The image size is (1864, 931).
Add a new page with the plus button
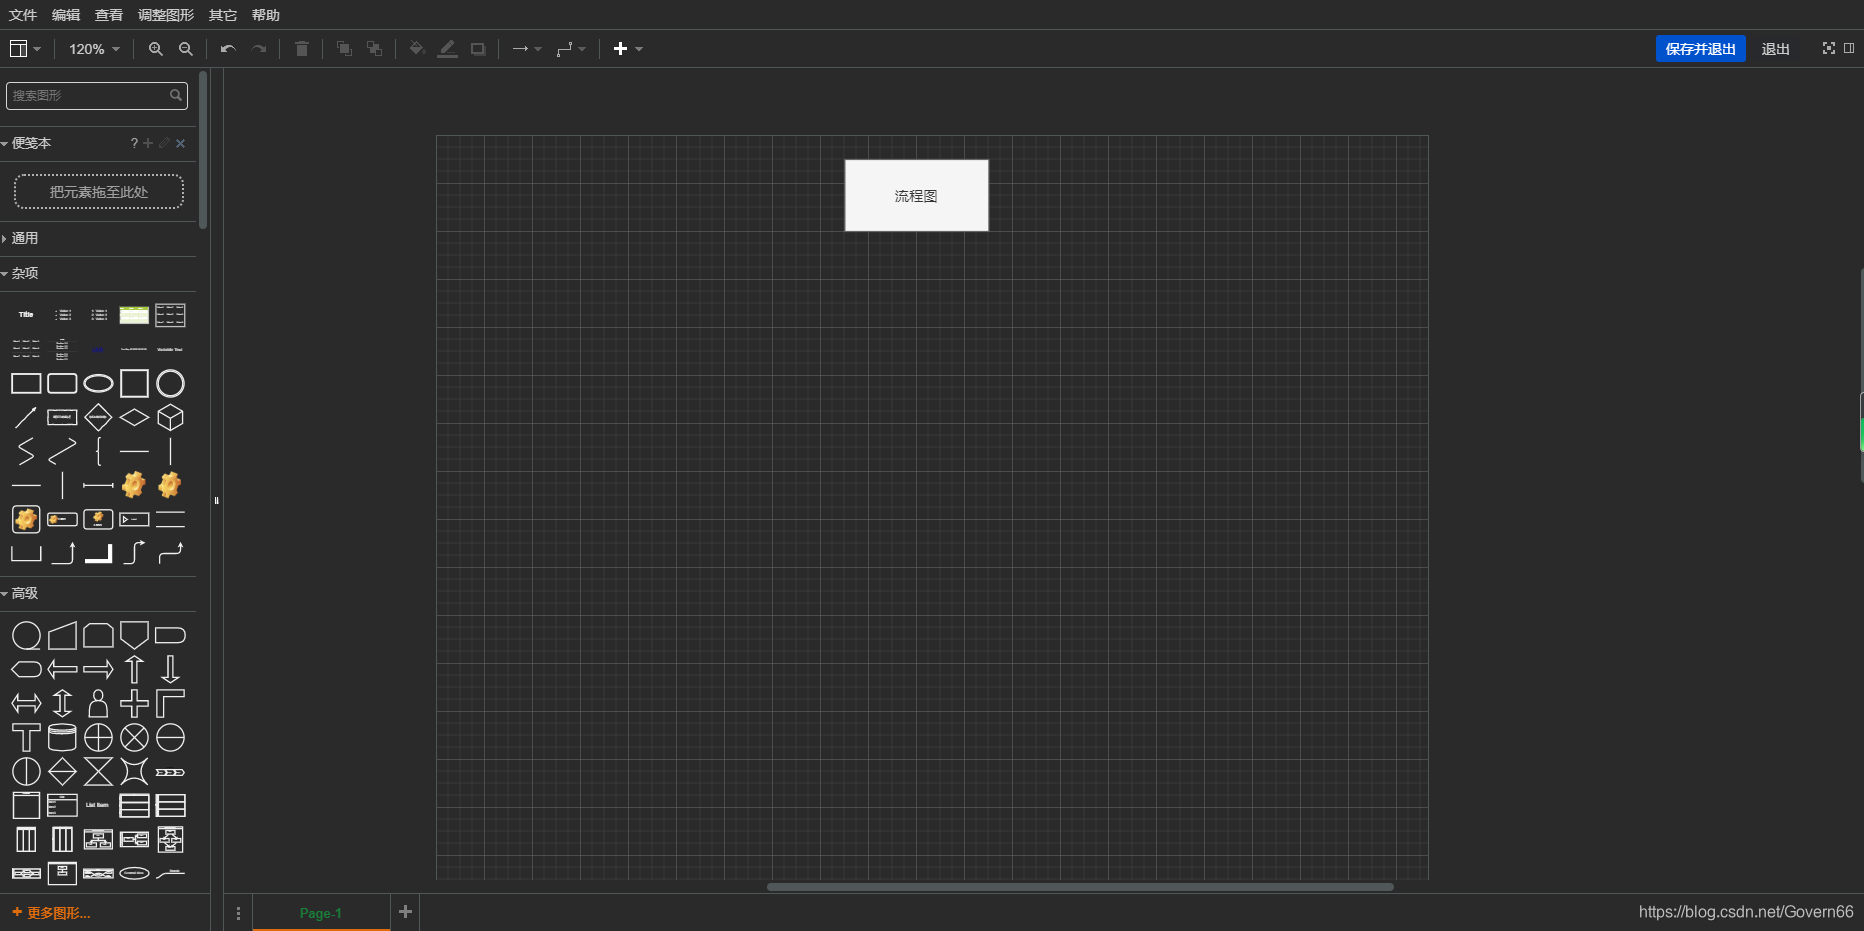tap(405, 912)
